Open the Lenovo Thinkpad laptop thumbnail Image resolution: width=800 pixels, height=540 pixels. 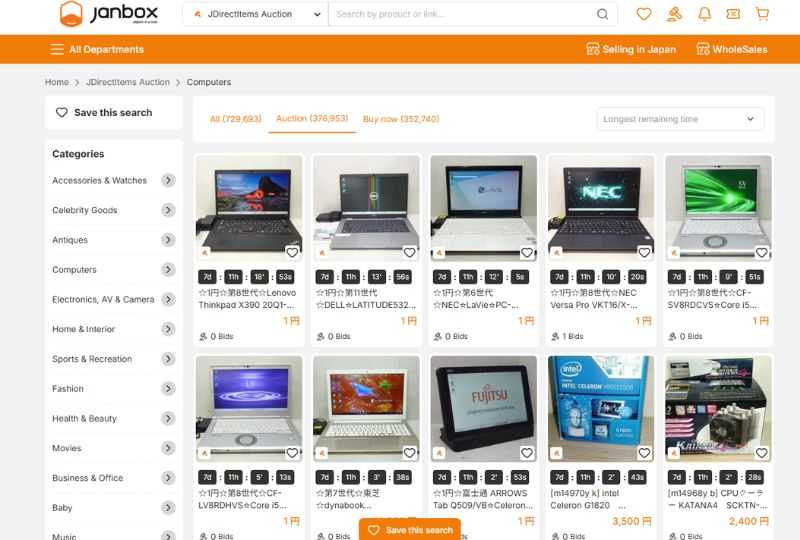[x=249, y=208]
